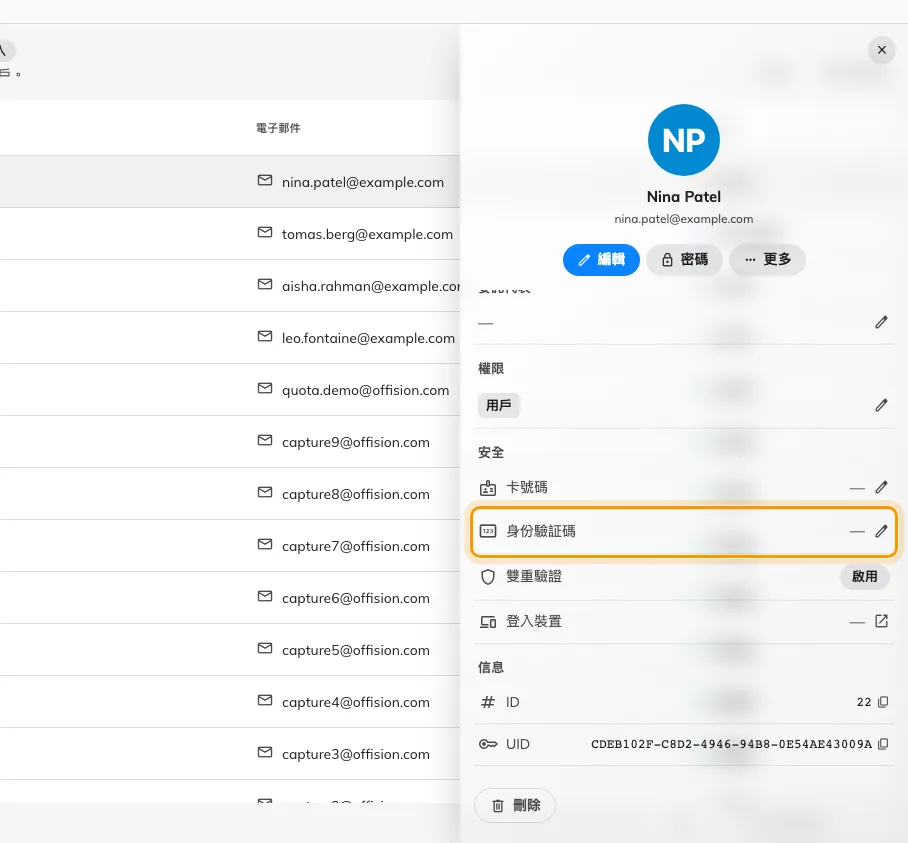Click the 登入裝置 devices icon

(488, 622)
